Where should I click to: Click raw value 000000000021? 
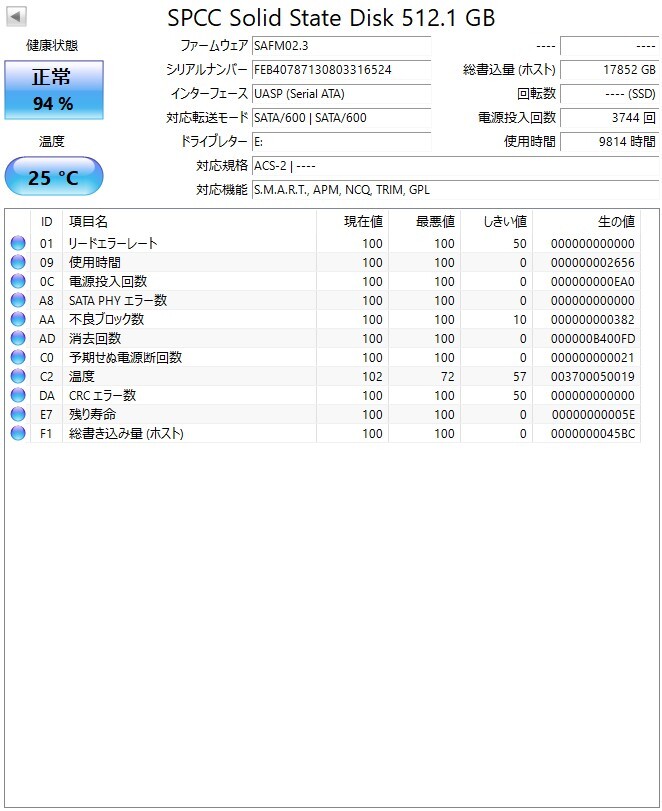pos(593,357)
